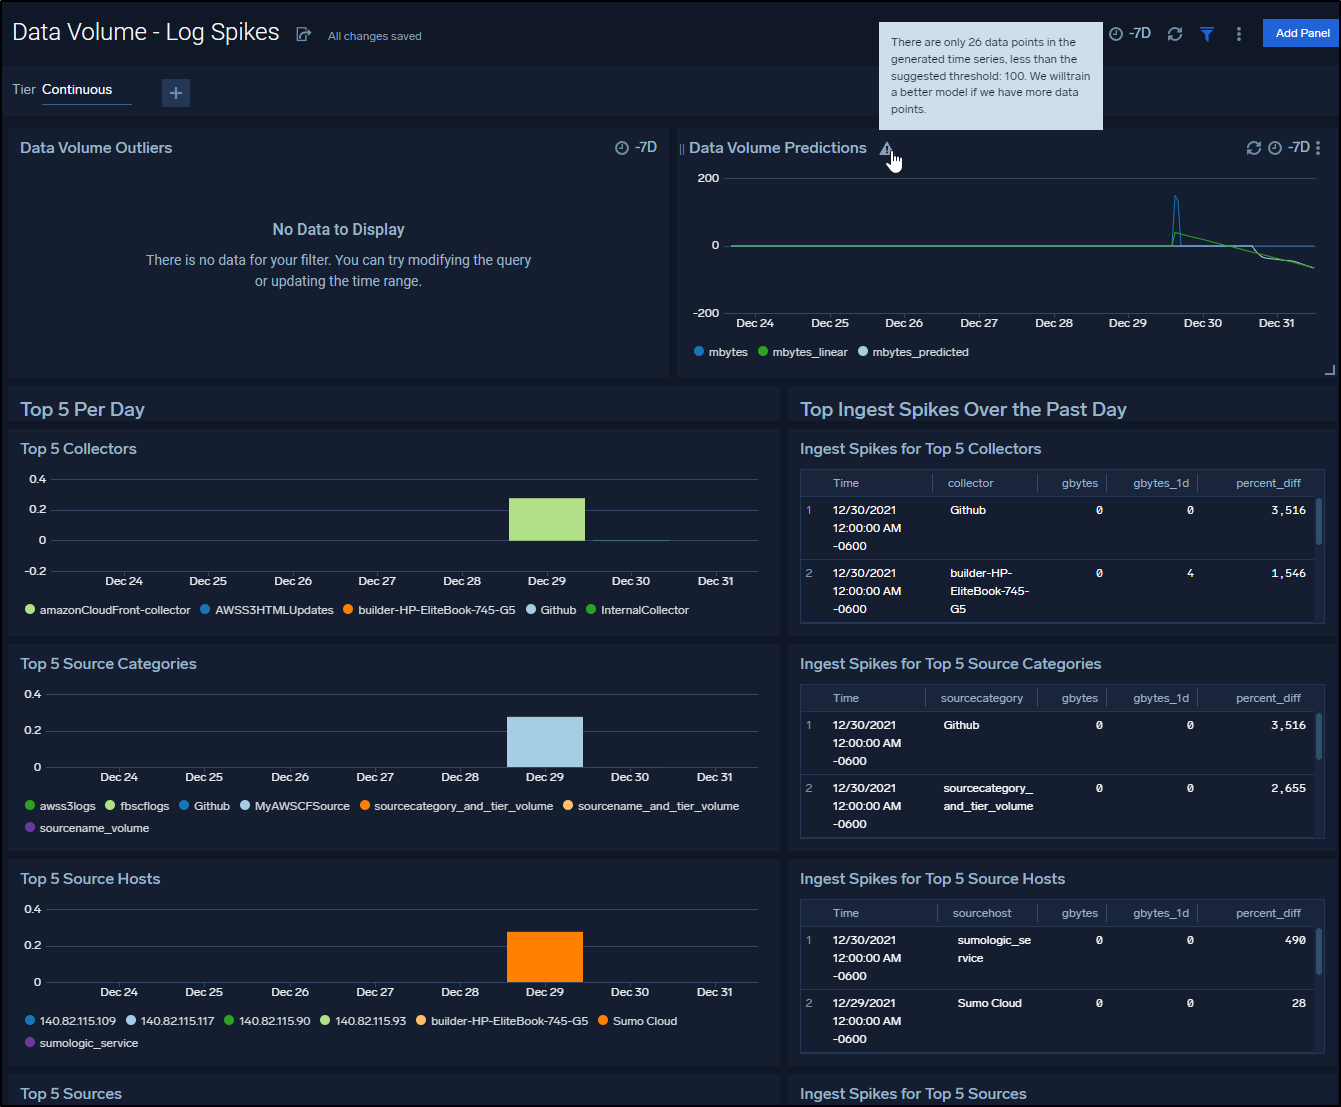Toggle builder-HP-EliteBook-745-G5 in Collectors legend
The height and width of the screenshot is (1107, 1341).
point(429,610)
